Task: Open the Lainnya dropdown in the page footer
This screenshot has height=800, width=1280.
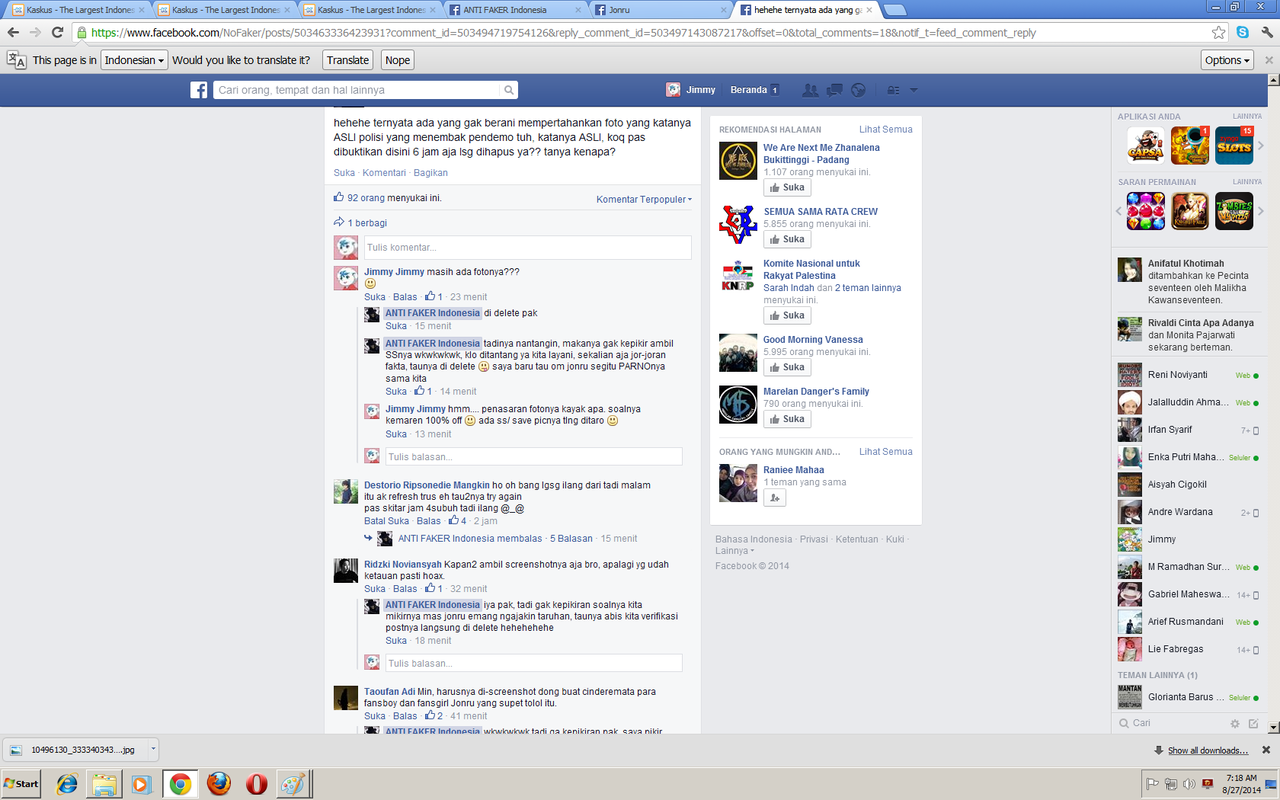Action: pos(735,551)
